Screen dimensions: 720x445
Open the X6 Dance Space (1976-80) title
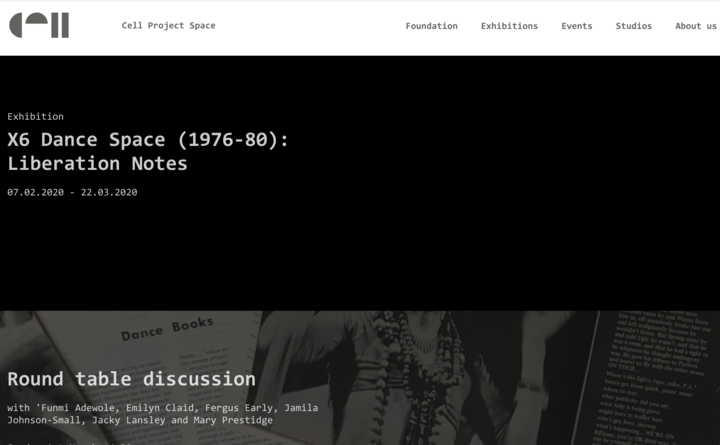(148, 140)
